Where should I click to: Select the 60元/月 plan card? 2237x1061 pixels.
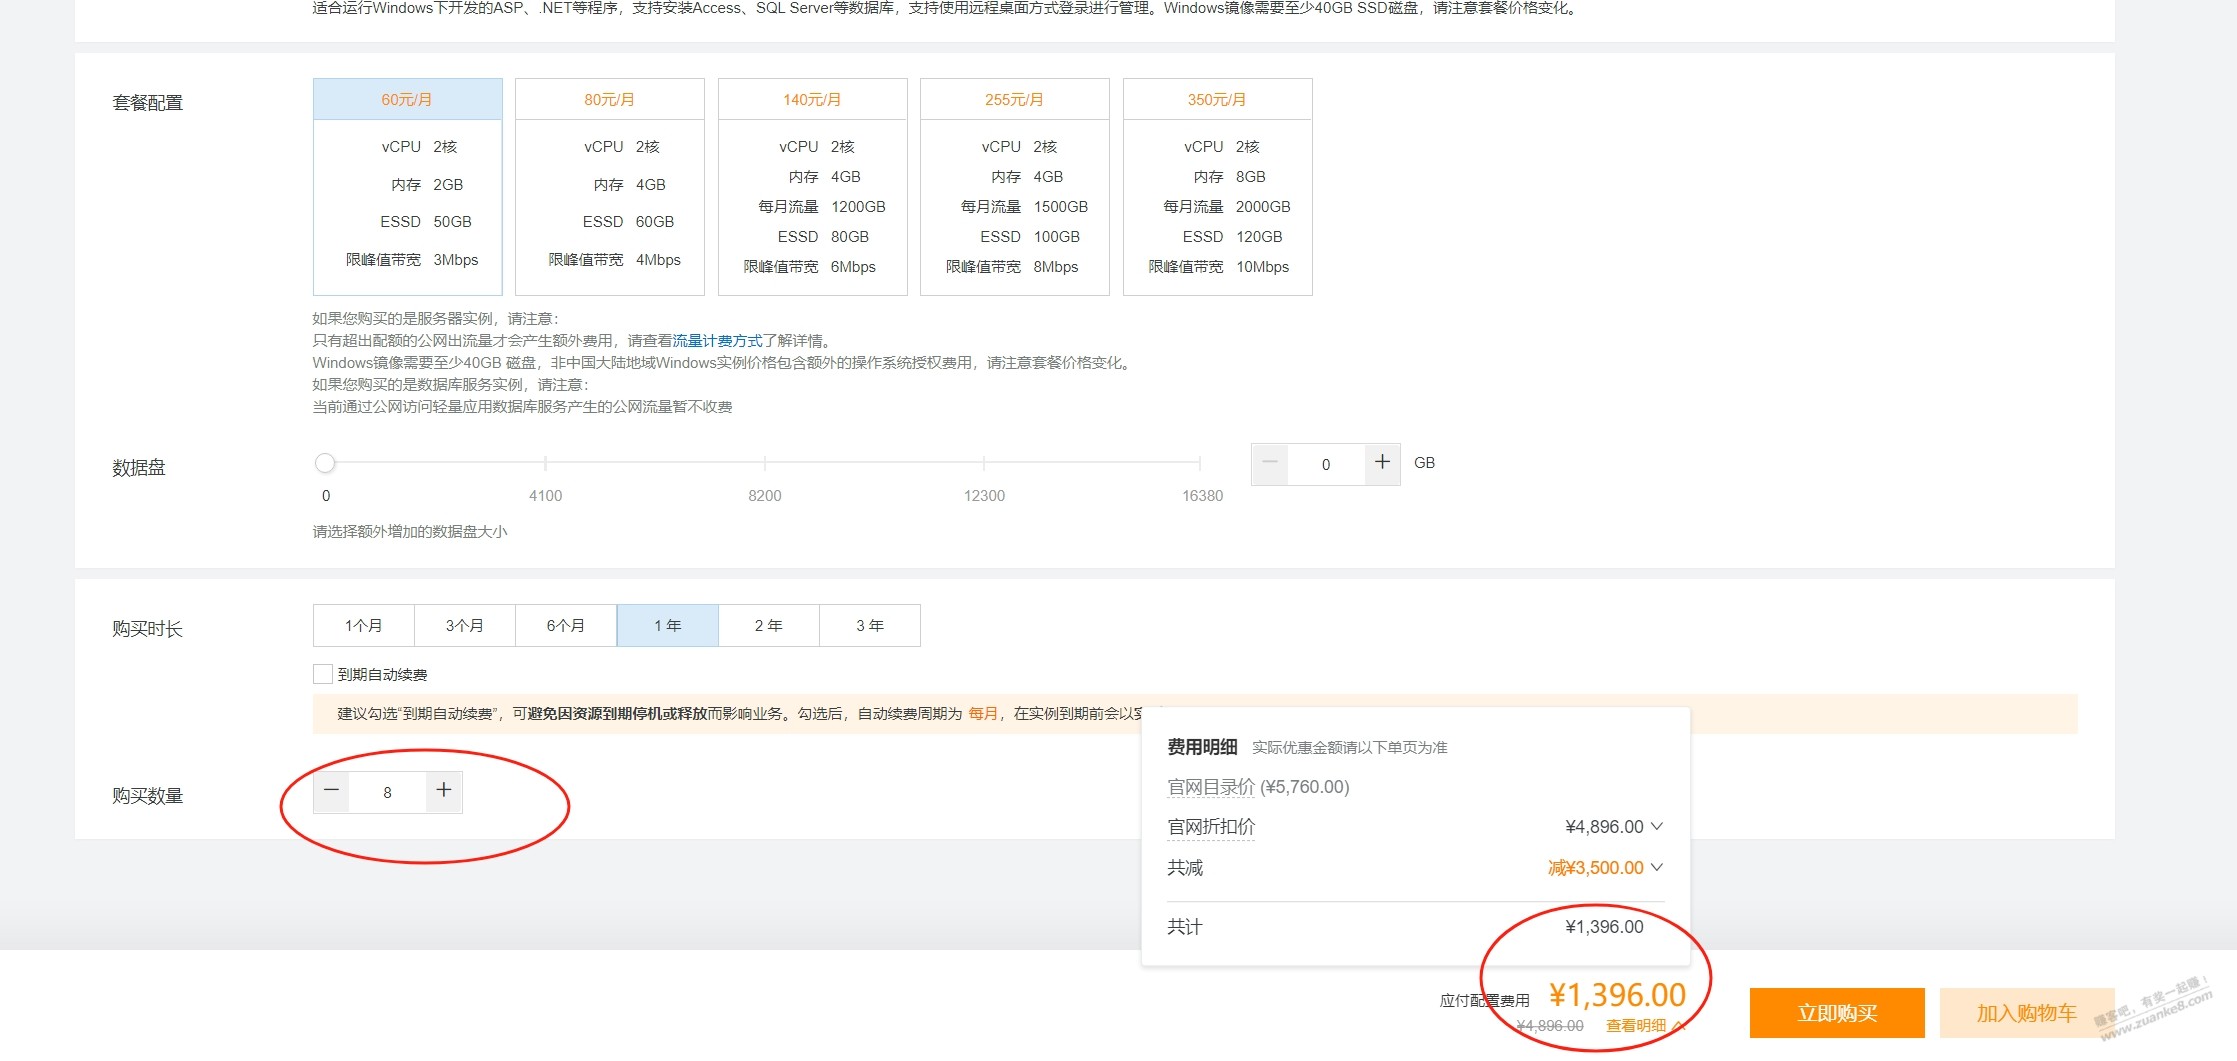(407, 186)
